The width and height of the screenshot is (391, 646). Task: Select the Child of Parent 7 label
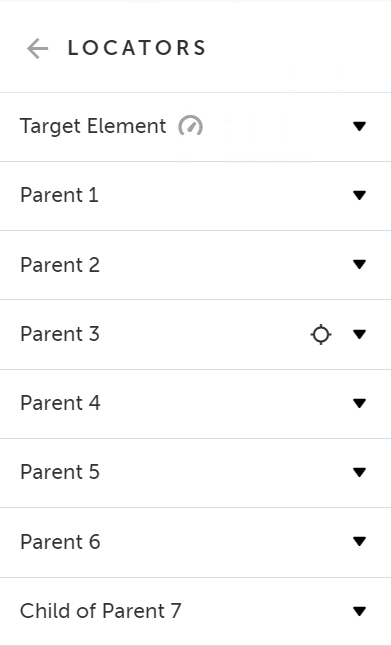[x=101, y=611]
